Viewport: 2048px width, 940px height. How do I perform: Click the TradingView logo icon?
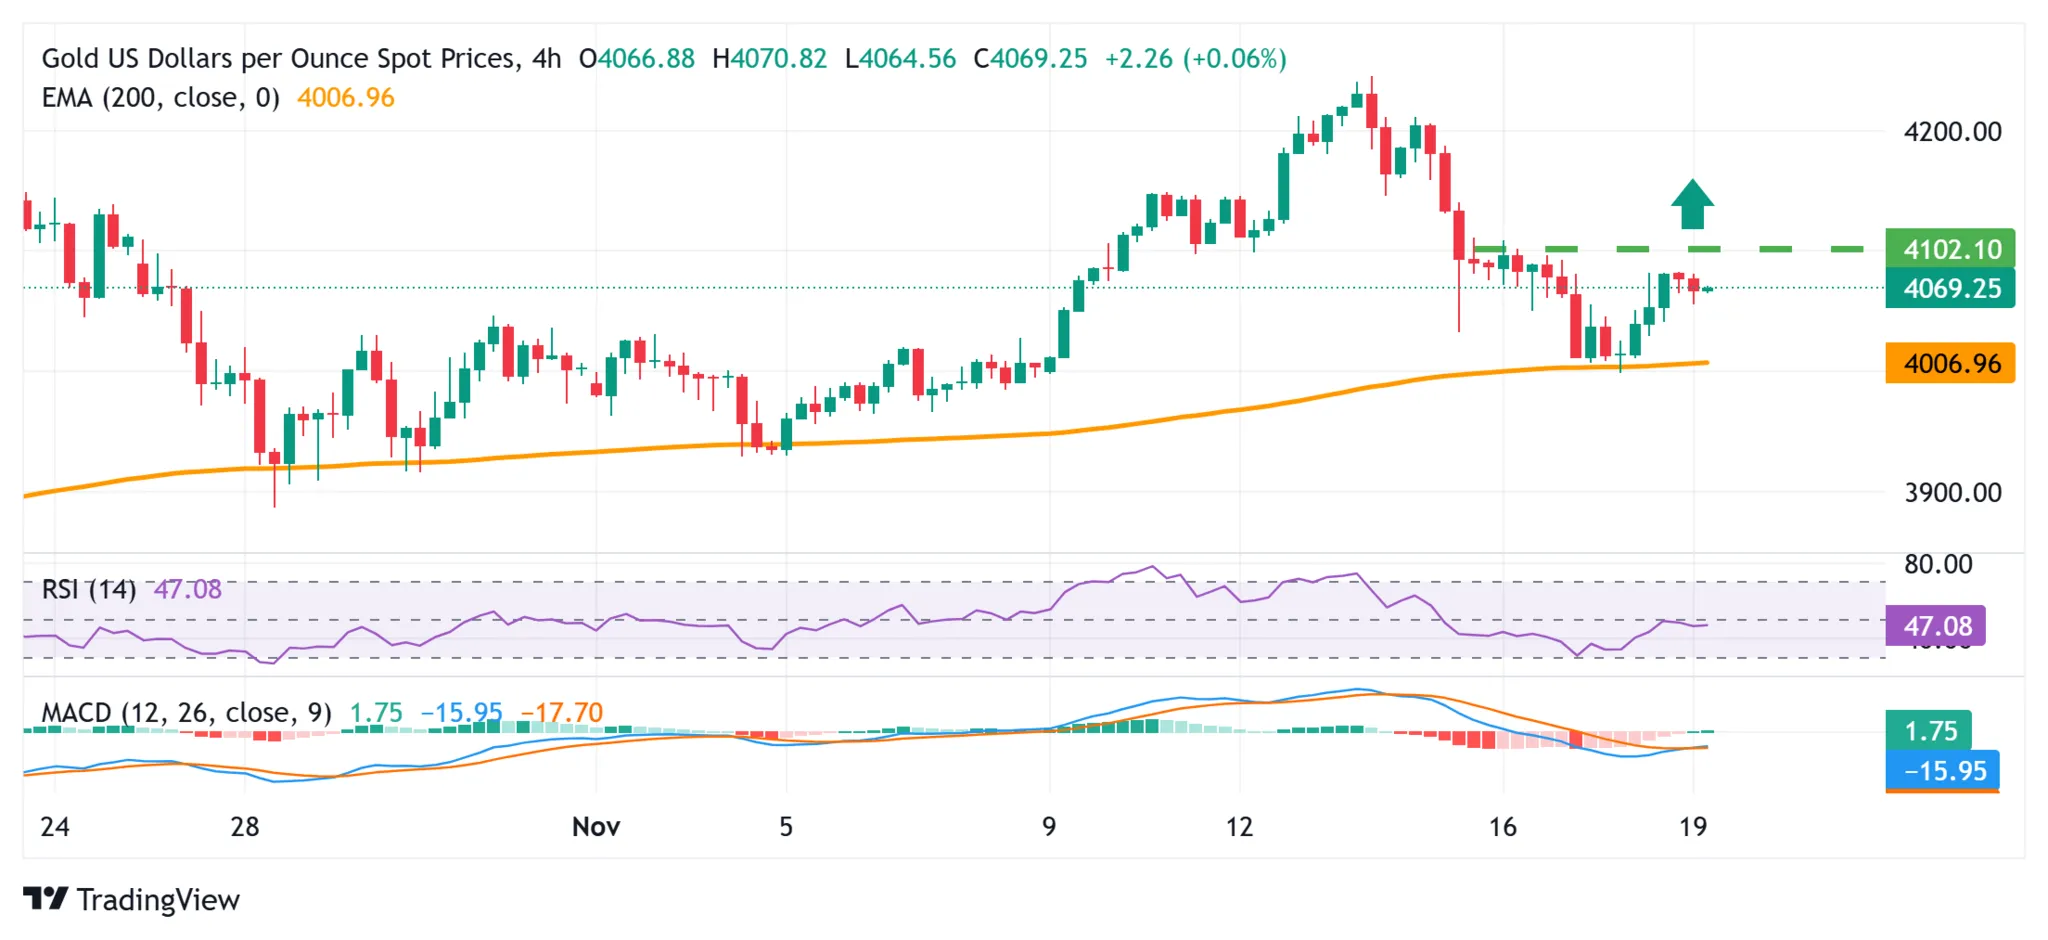pyautogui.click(x=45, y=899)
